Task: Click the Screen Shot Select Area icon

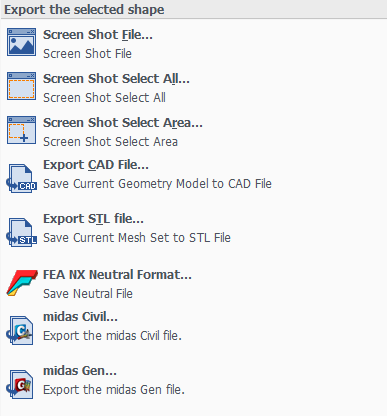Action: pos(21,130)
